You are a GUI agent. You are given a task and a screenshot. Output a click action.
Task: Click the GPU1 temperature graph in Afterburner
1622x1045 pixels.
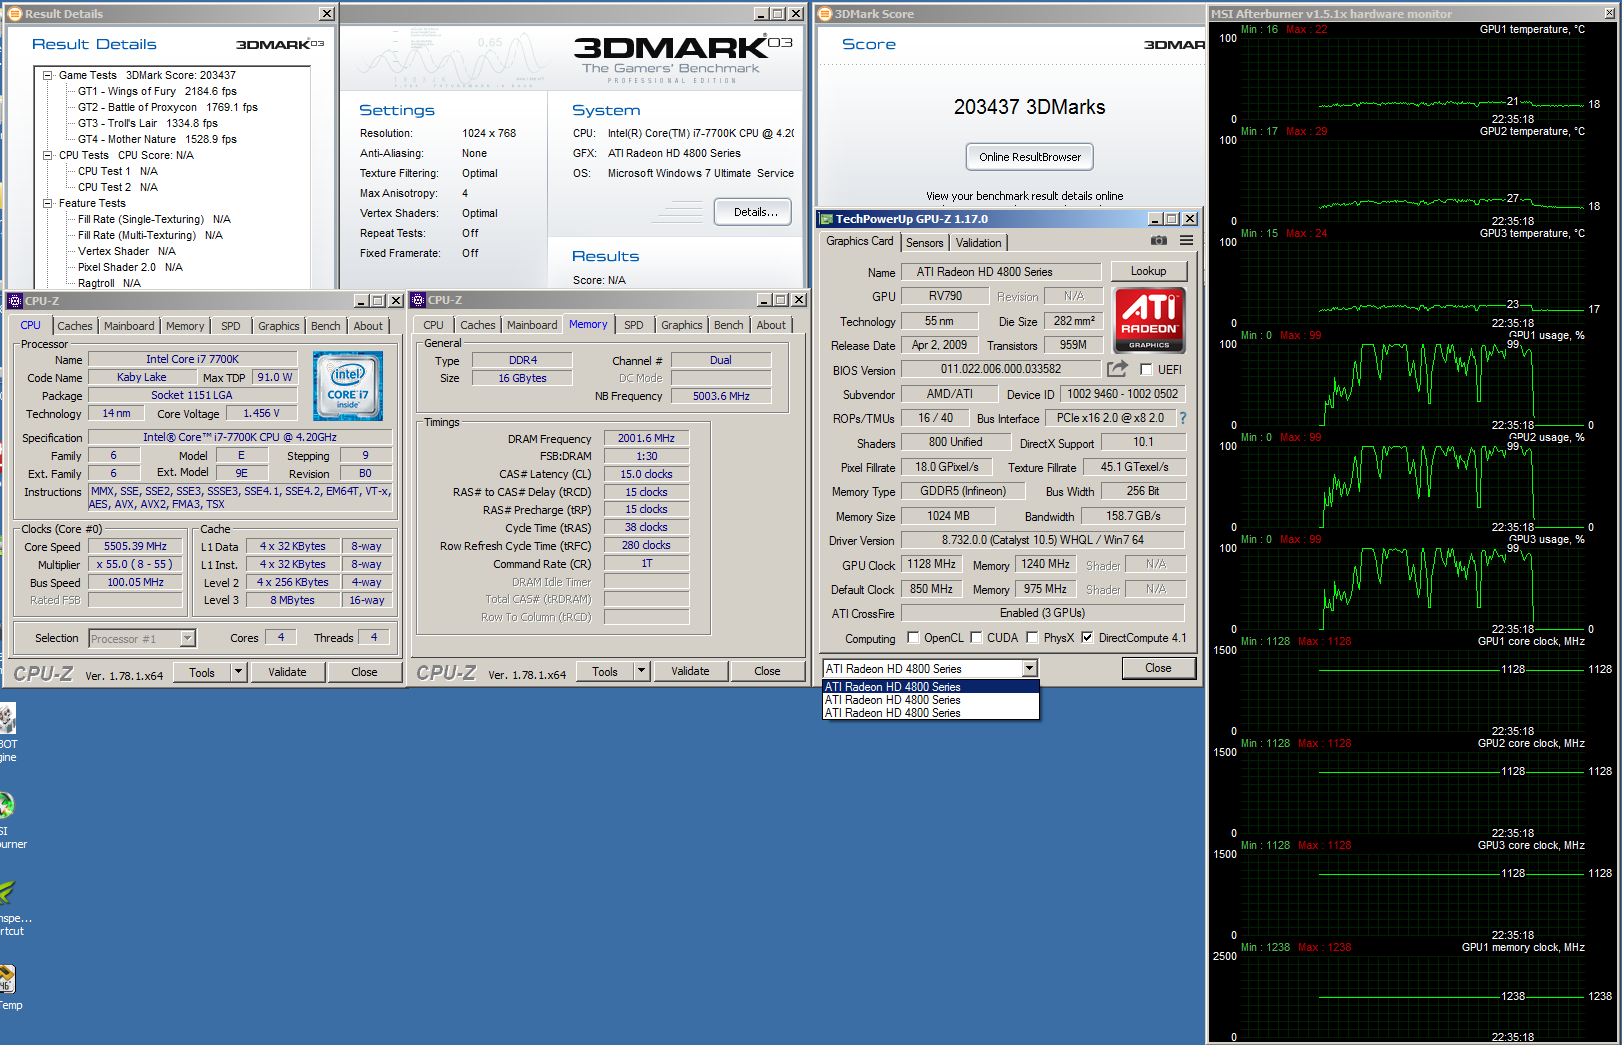[x=1412, y=78]
